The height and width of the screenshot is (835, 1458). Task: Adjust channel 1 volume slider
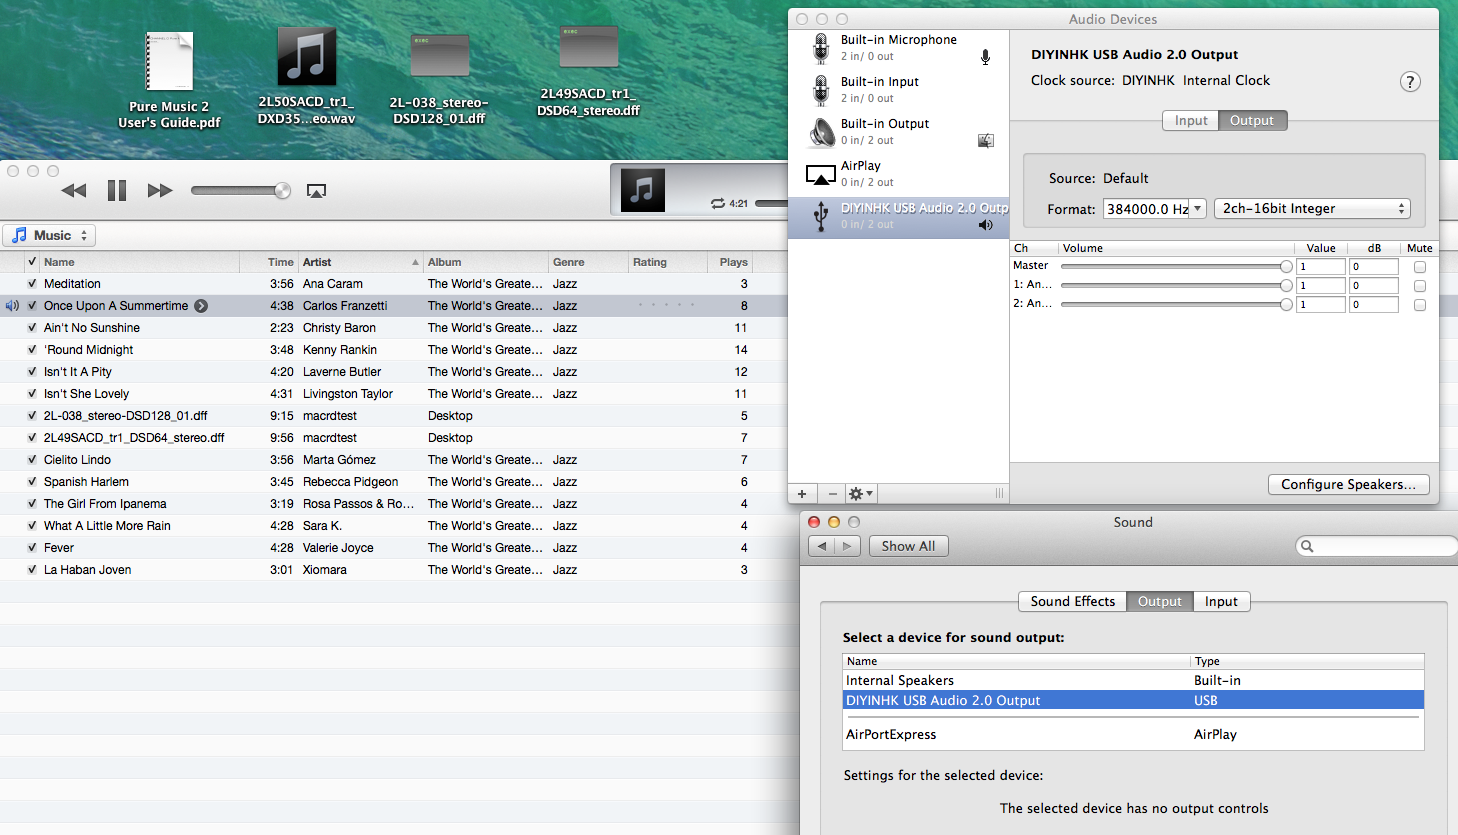(x=1176, y=285)
